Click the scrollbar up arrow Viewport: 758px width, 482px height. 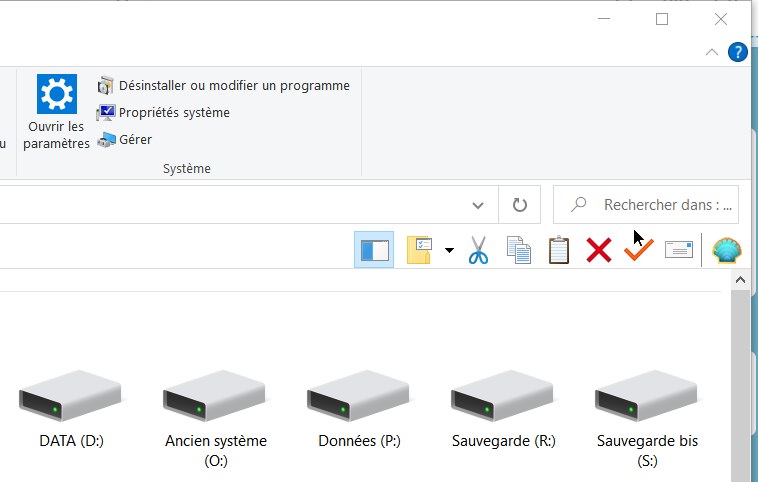740,280
